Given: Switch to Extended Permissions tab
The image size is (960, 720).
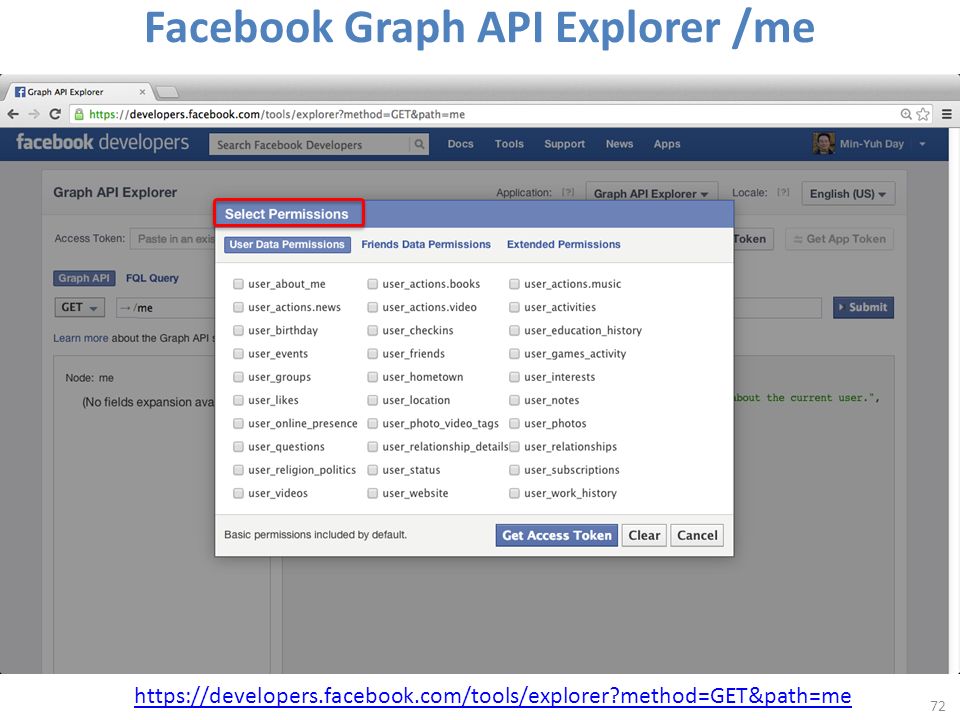Looking at the screenshot, I should coord(563,244).
